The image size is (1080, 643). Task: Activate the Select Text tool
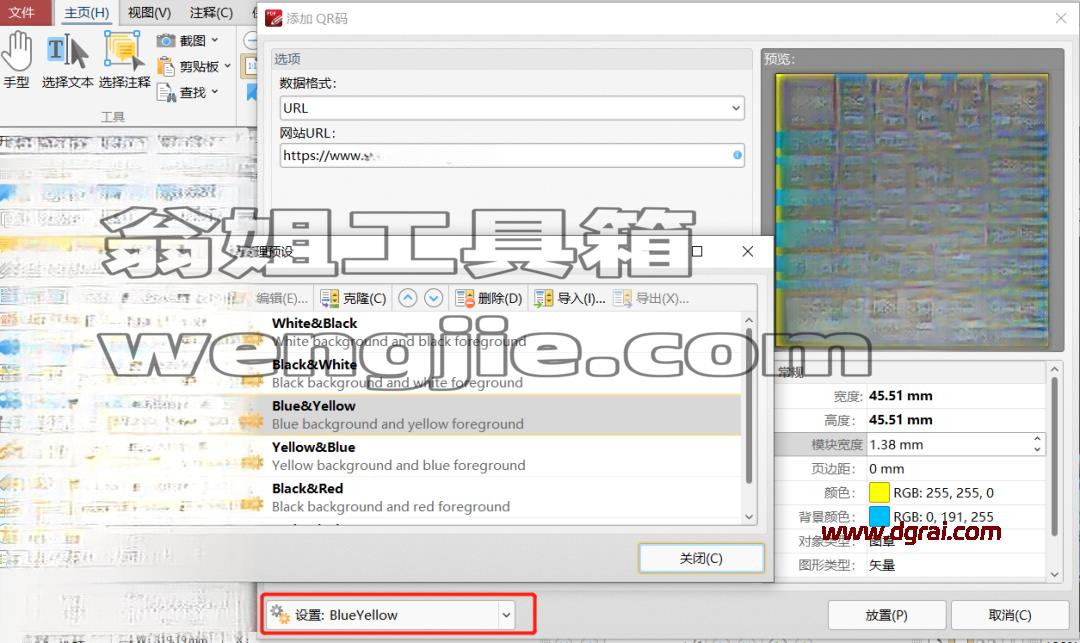tap(68, 61)
